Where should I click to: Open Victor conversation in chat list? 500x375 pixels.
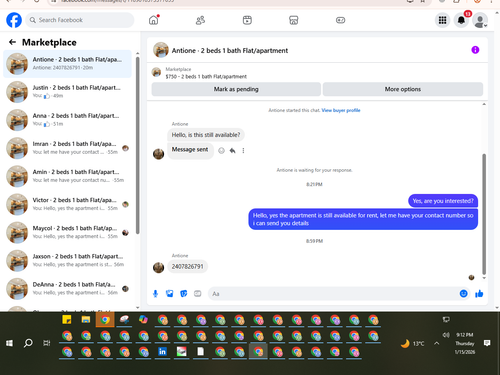pyautogui.click(x=68, y=204)
